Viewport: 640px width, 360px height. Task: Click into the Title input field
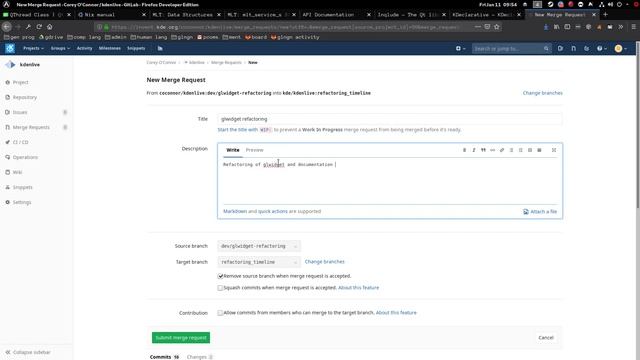pyautogui.click(x=390, y=119)
